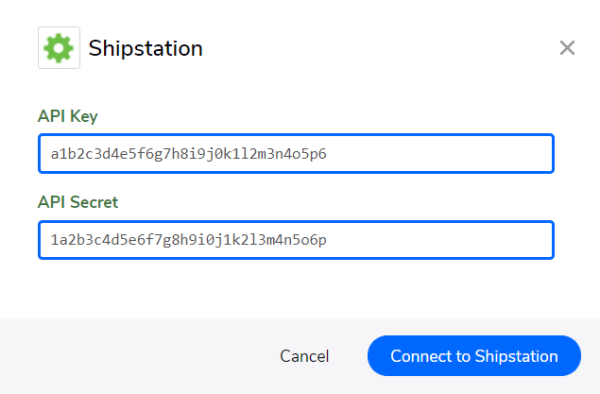Click the green gear Shipstation icon

[x=59, y=48]
